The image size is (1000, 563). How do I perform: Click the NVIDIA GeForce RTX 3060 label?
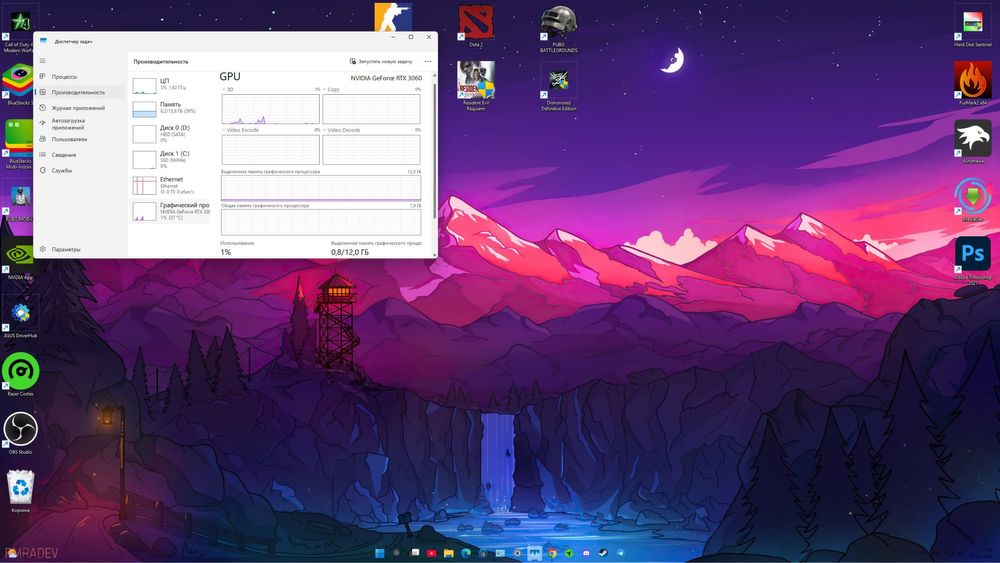pyautogui.click(x=386, y=78)
